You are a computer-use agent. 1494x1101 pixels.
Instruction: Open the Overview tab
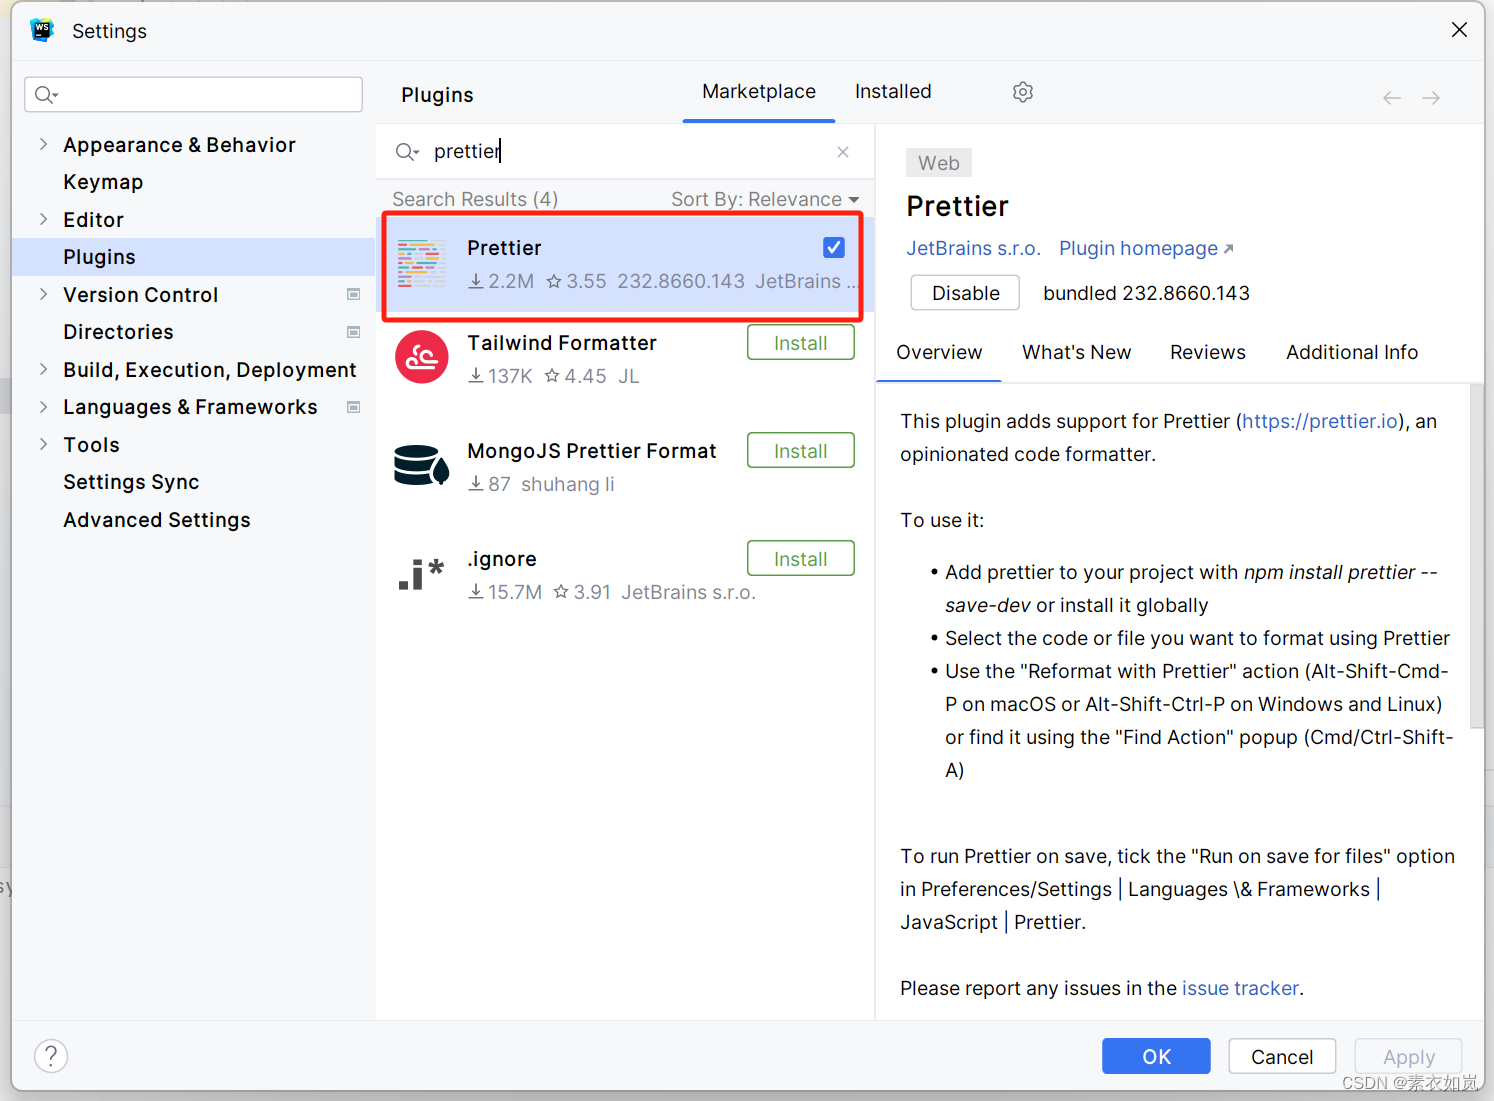(939, 352)
